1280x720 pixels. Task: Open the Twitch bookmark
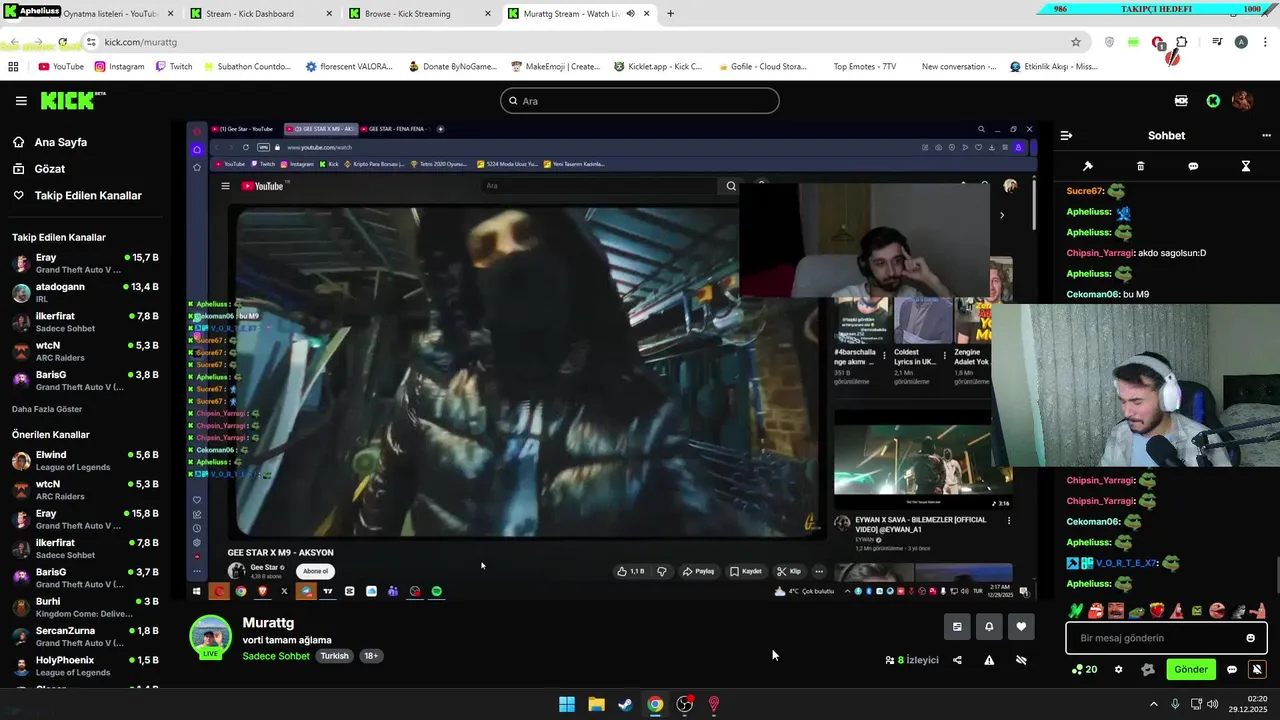pos(173,67)
